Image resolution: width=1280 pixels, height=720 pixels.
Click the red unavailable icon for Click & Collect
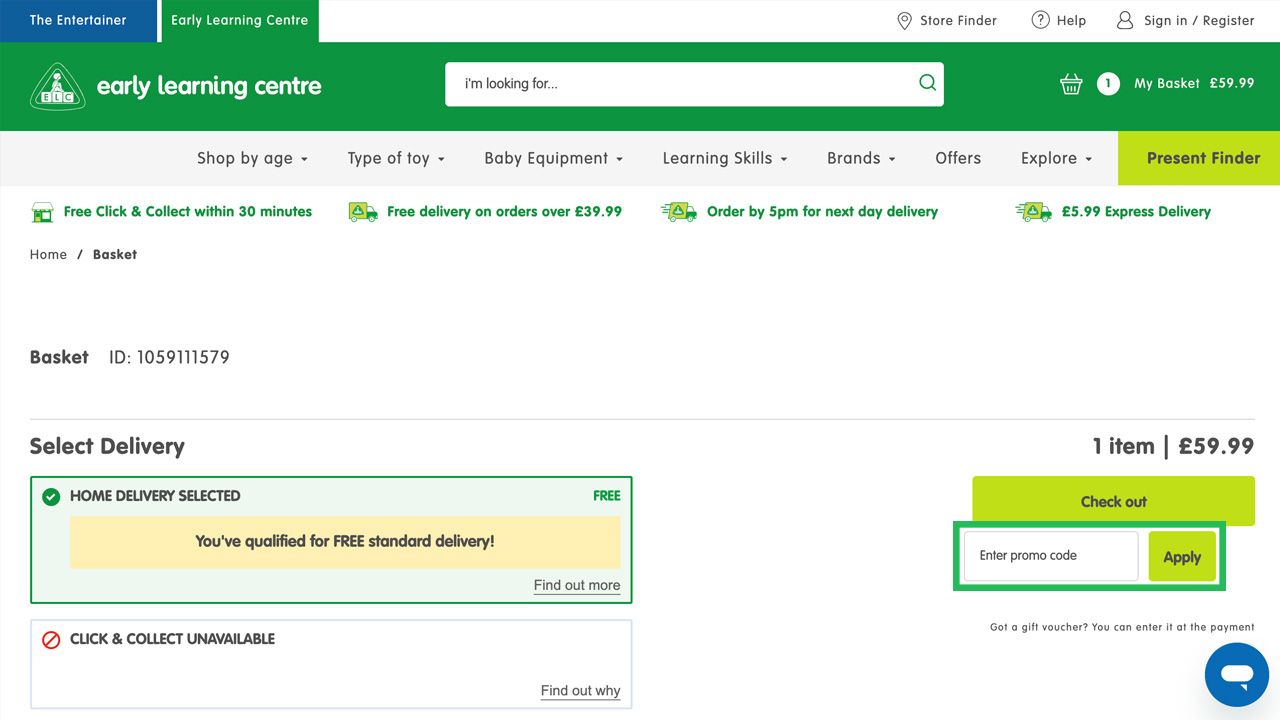51,639
